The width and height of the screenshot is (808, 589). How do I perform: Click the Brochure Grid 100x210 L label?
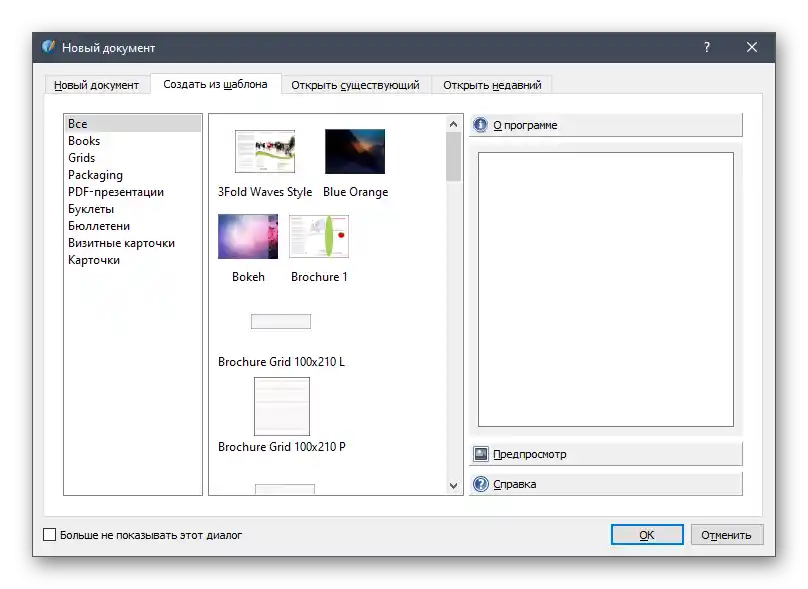(281, 362)
